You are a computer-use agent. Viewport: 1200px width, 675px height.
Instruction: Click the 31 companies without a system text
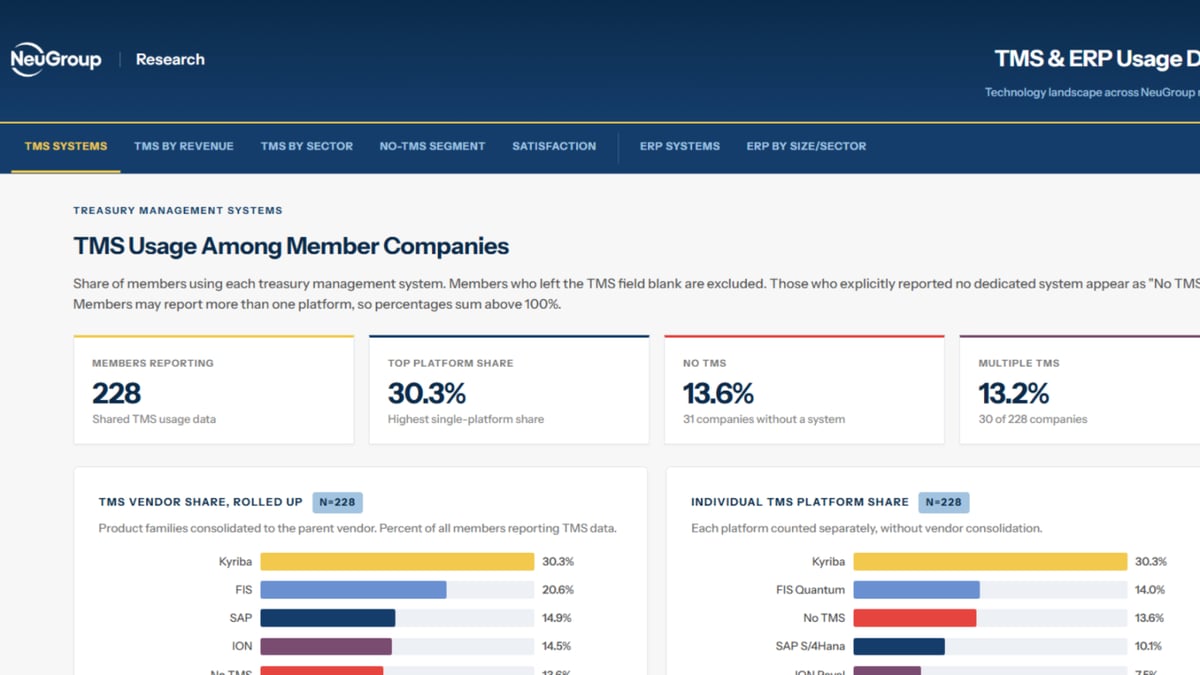click(x=764, y=419)
